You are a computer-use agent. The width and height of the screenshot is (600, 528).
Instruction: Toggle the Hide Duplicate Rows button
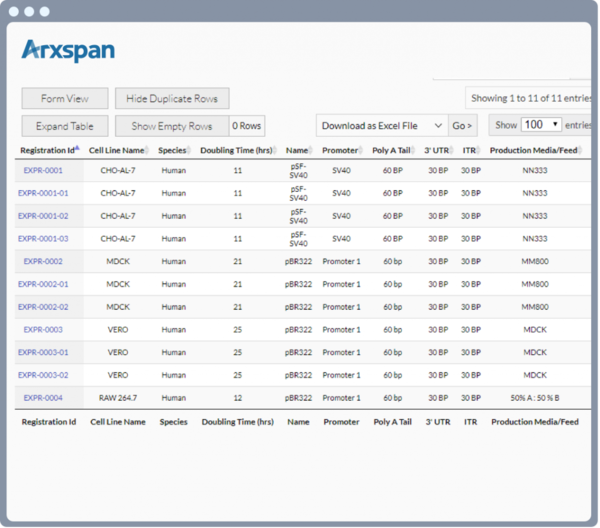point(171,98)
